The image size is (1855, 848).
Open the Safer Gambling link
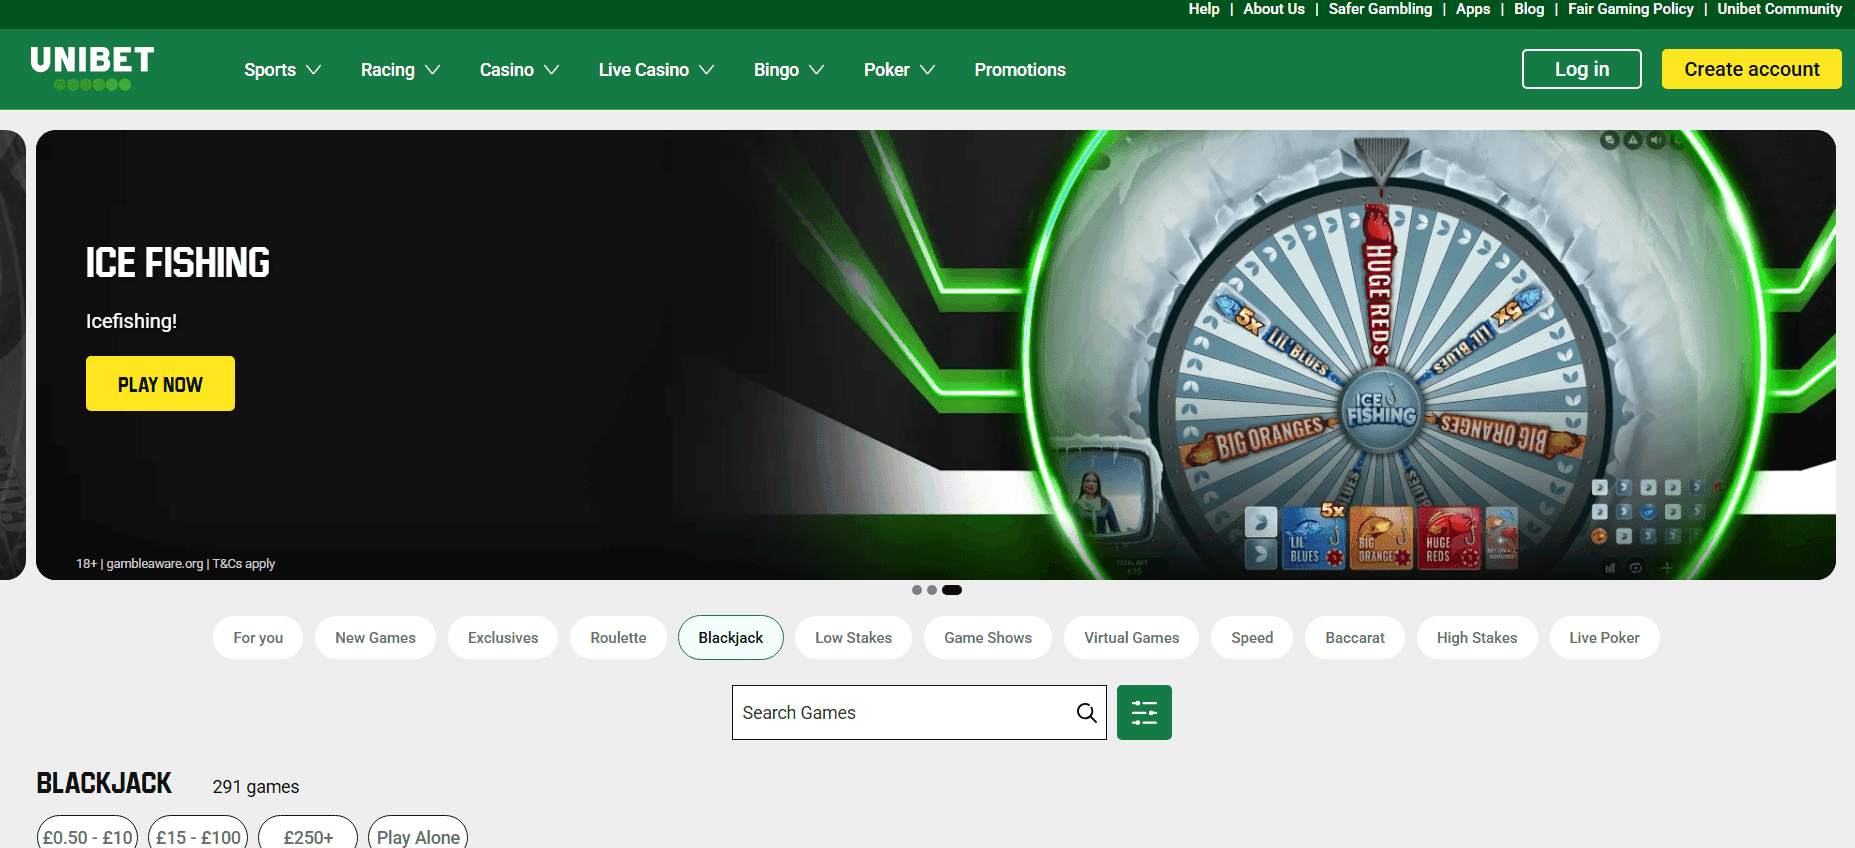tap(1380, 9)
